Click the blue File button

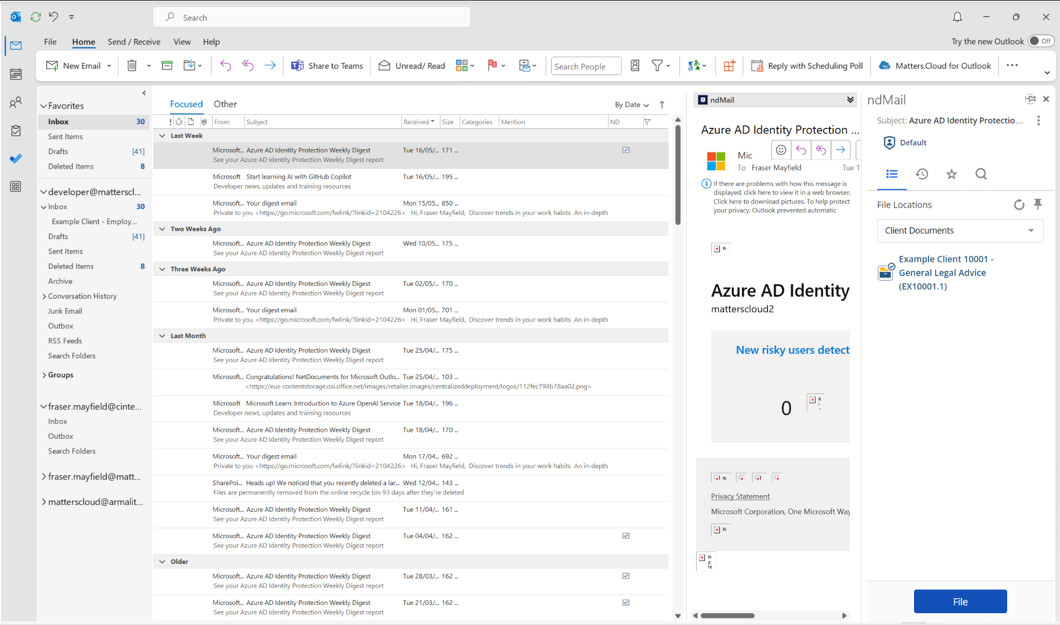960,601
